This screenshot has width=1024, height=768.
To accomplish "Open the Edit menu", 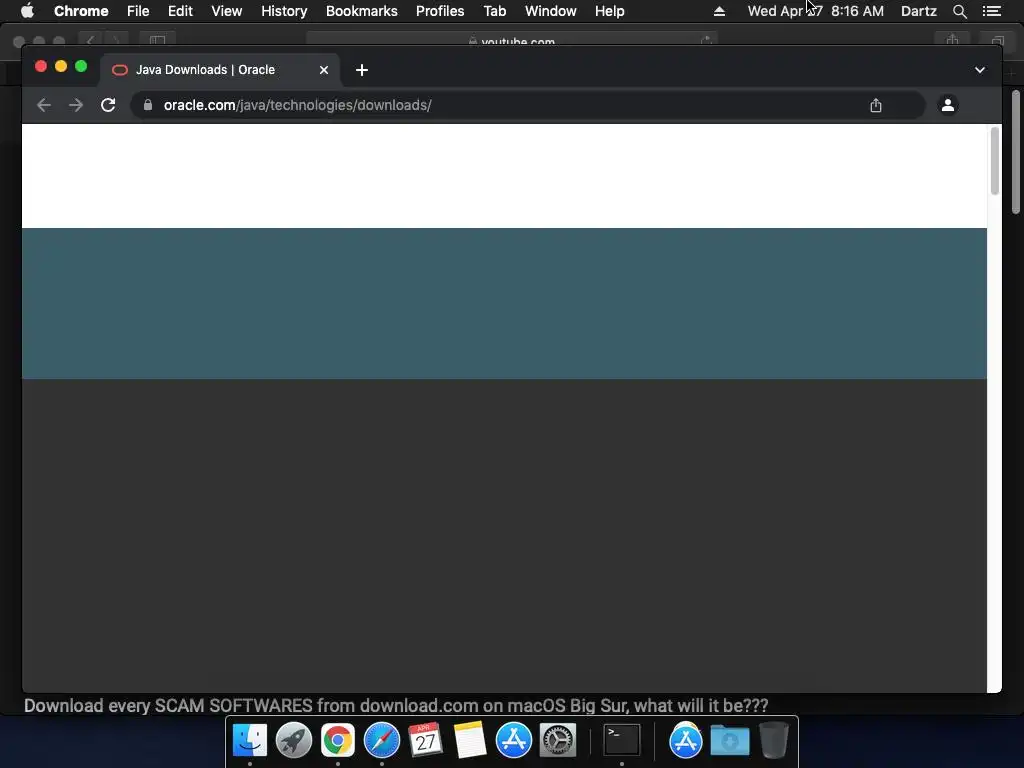I will 180,11.
